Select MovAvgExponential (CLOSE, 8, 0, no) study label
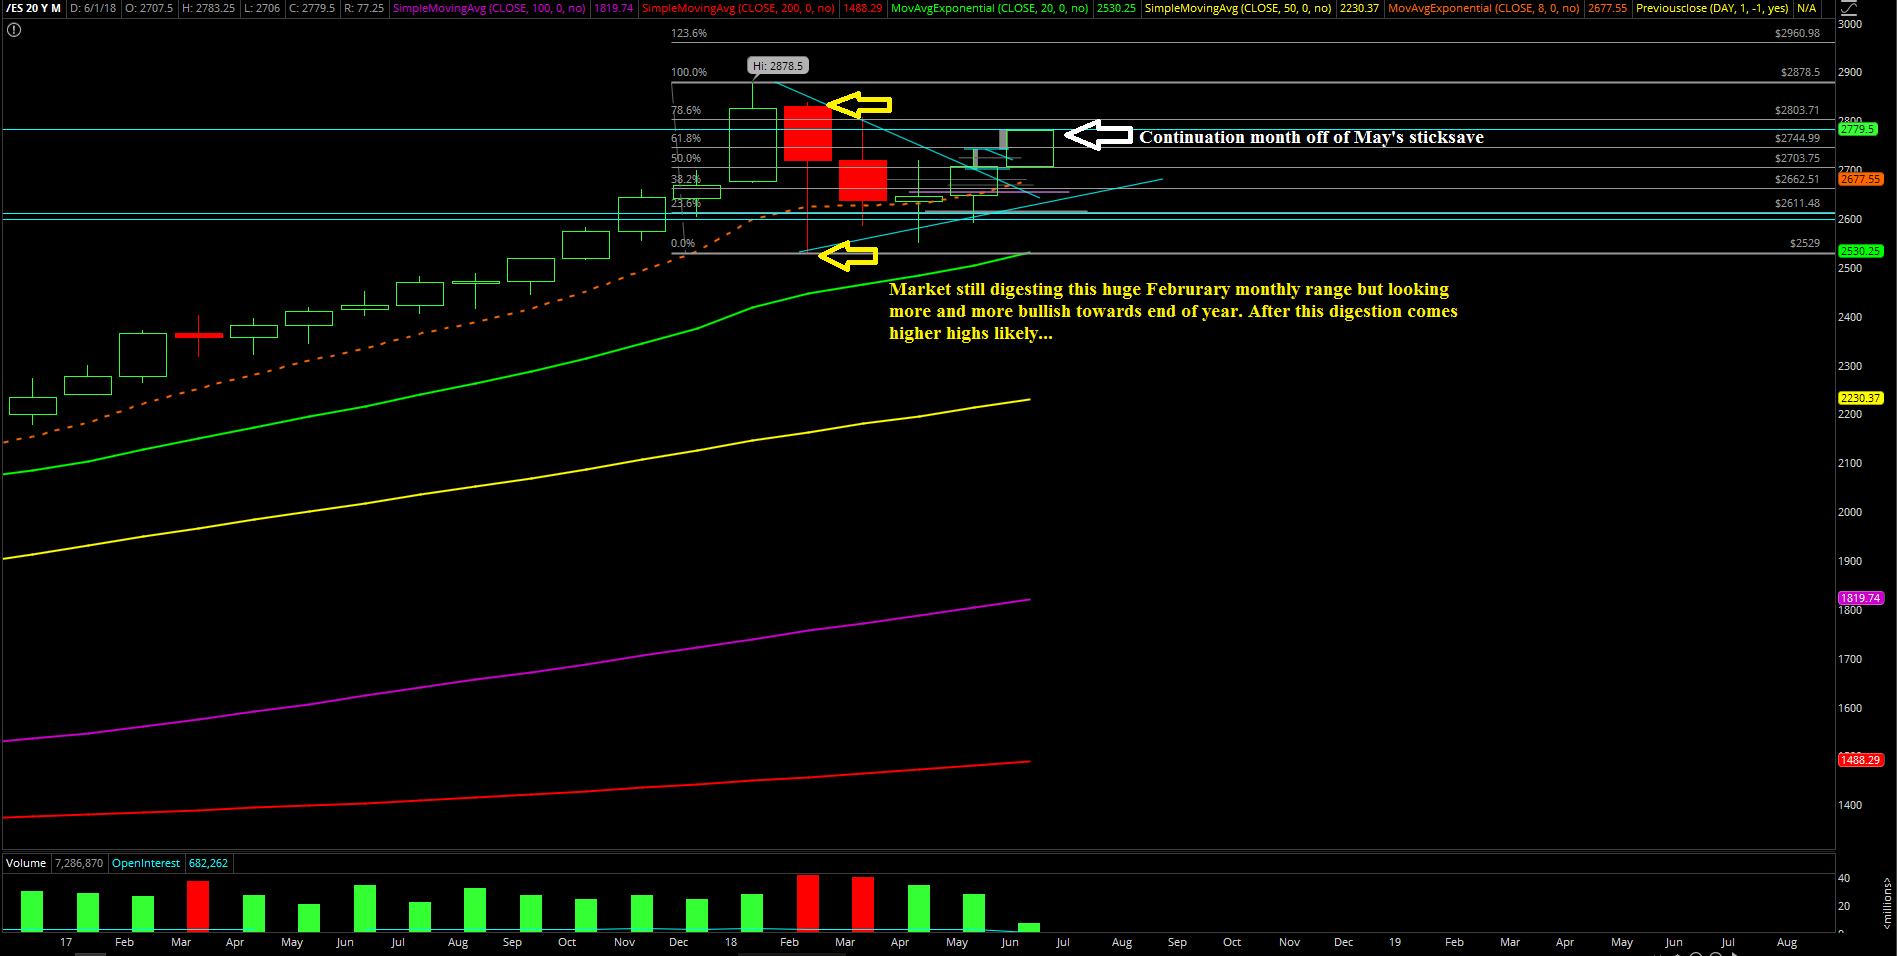This screenshot has width=1897, height=956. point(1484,8)
